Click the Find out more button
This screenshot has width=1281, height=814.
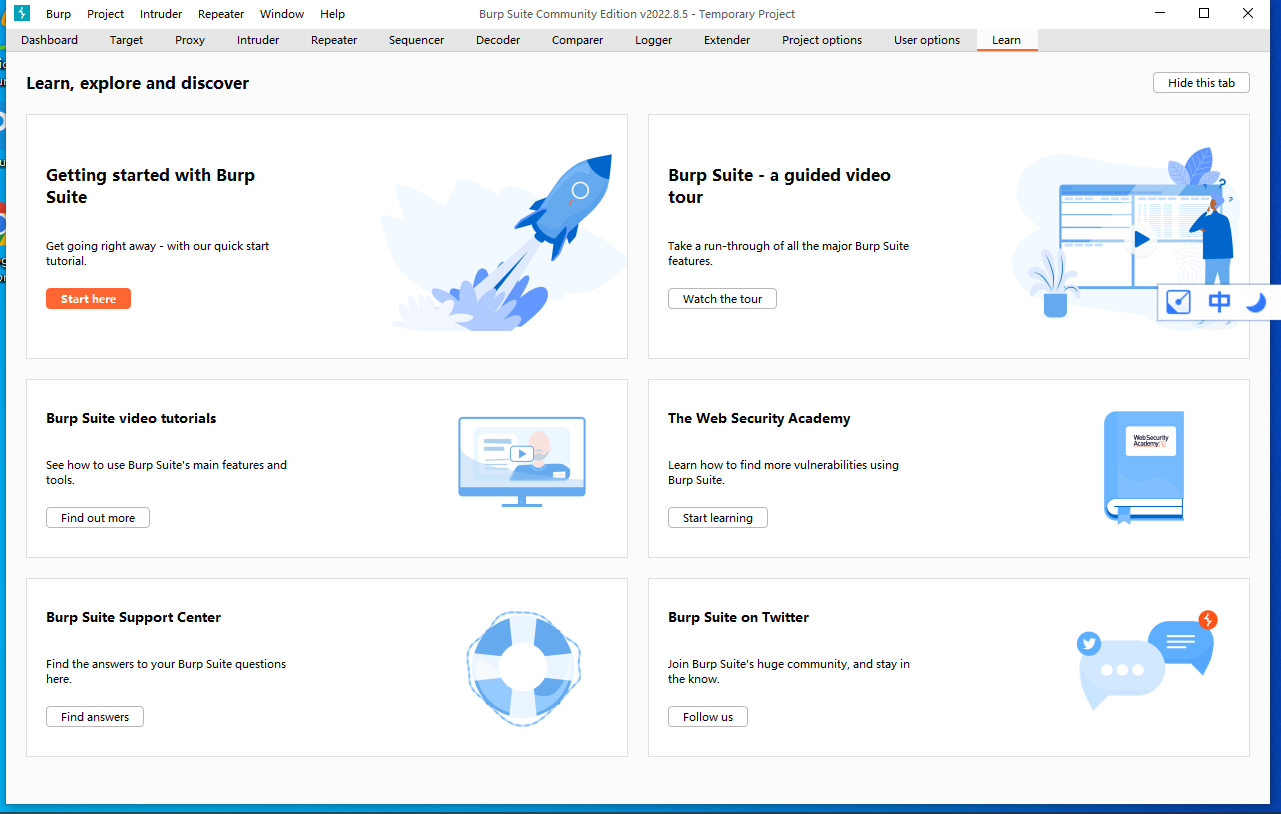pyautogui.click(x=98, y=518)
